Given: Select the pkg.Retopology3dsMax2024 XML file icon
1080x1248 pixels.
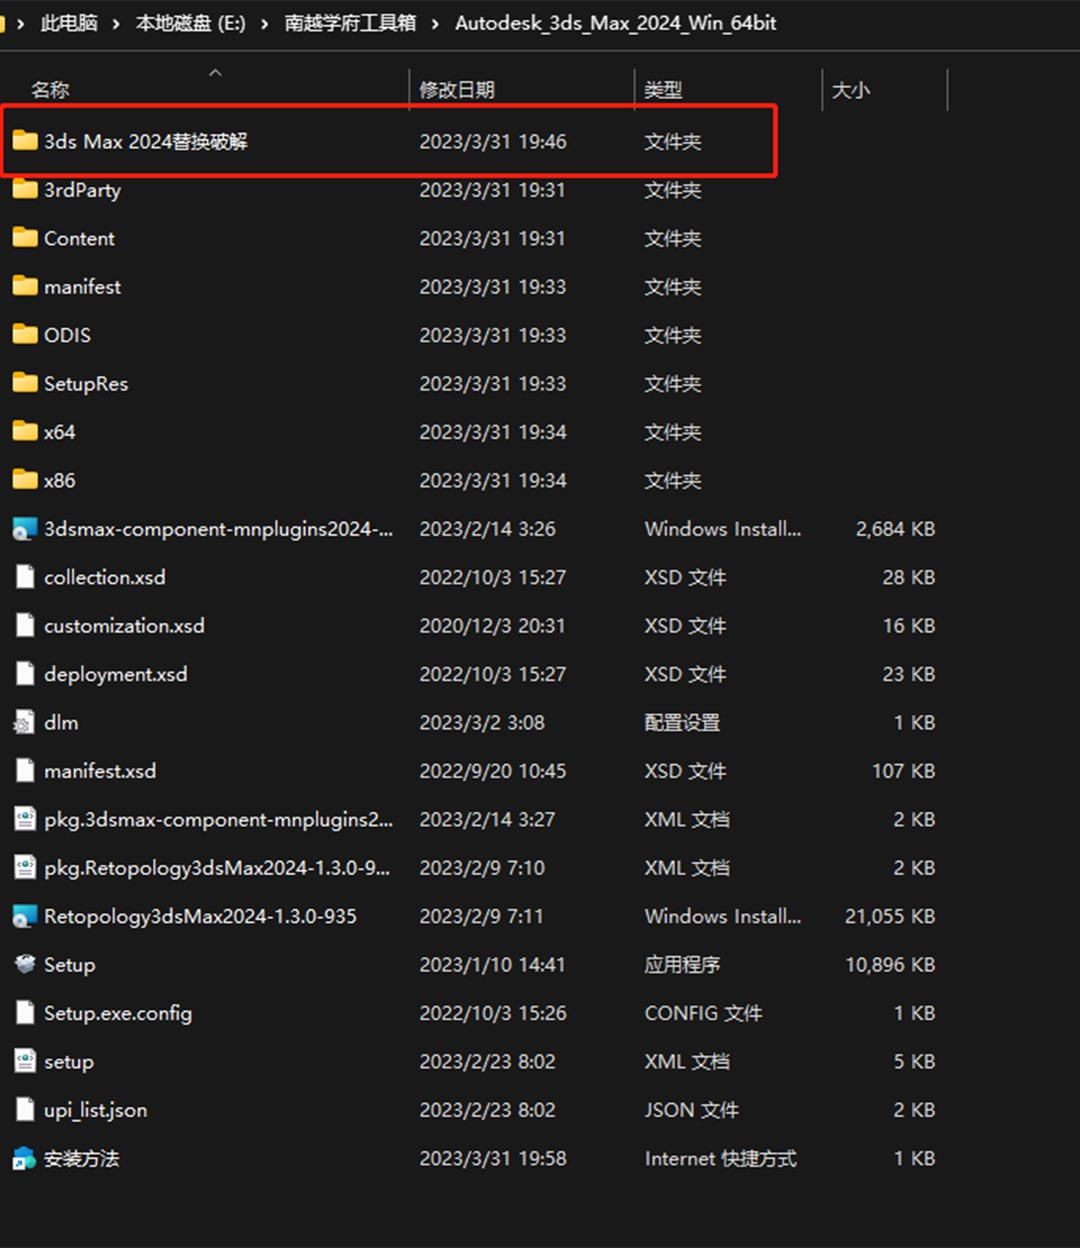Looking at the screenshot, I should 25,868.
